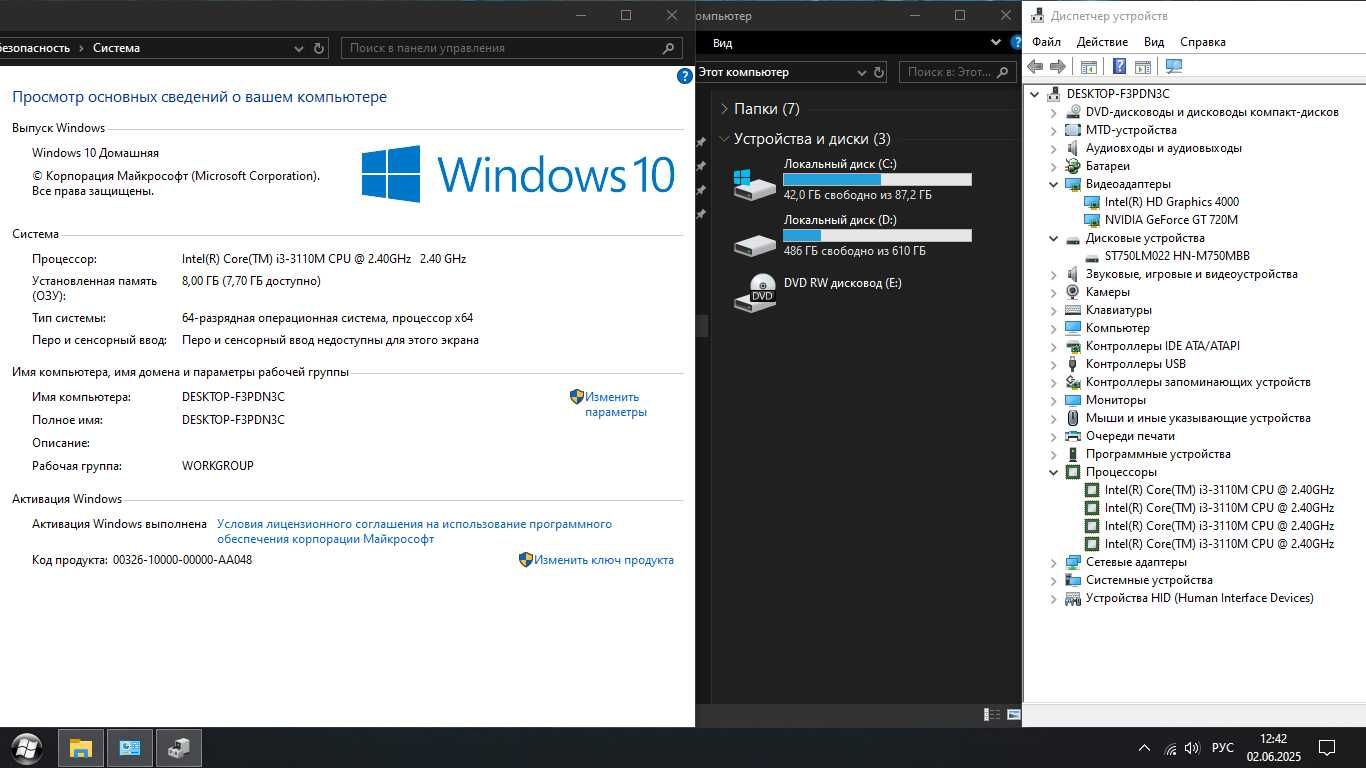Select NVIDIA GeForce GT 720M adapter
1366x768 pixels.
(x=1171, y=220)
